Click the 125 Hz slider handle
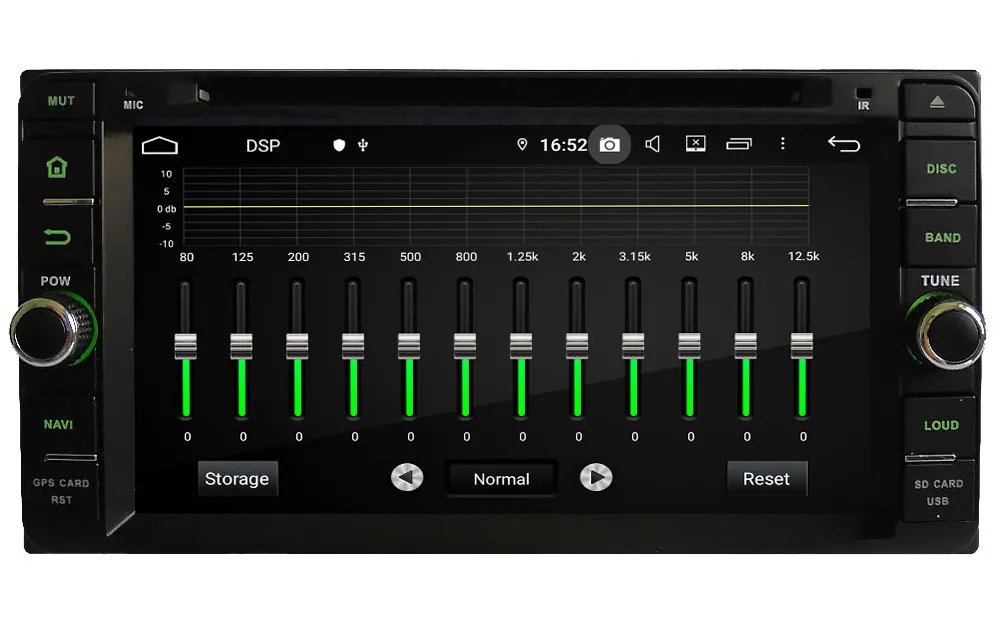This screenshot has height=630, width=1000. [242, 346]
